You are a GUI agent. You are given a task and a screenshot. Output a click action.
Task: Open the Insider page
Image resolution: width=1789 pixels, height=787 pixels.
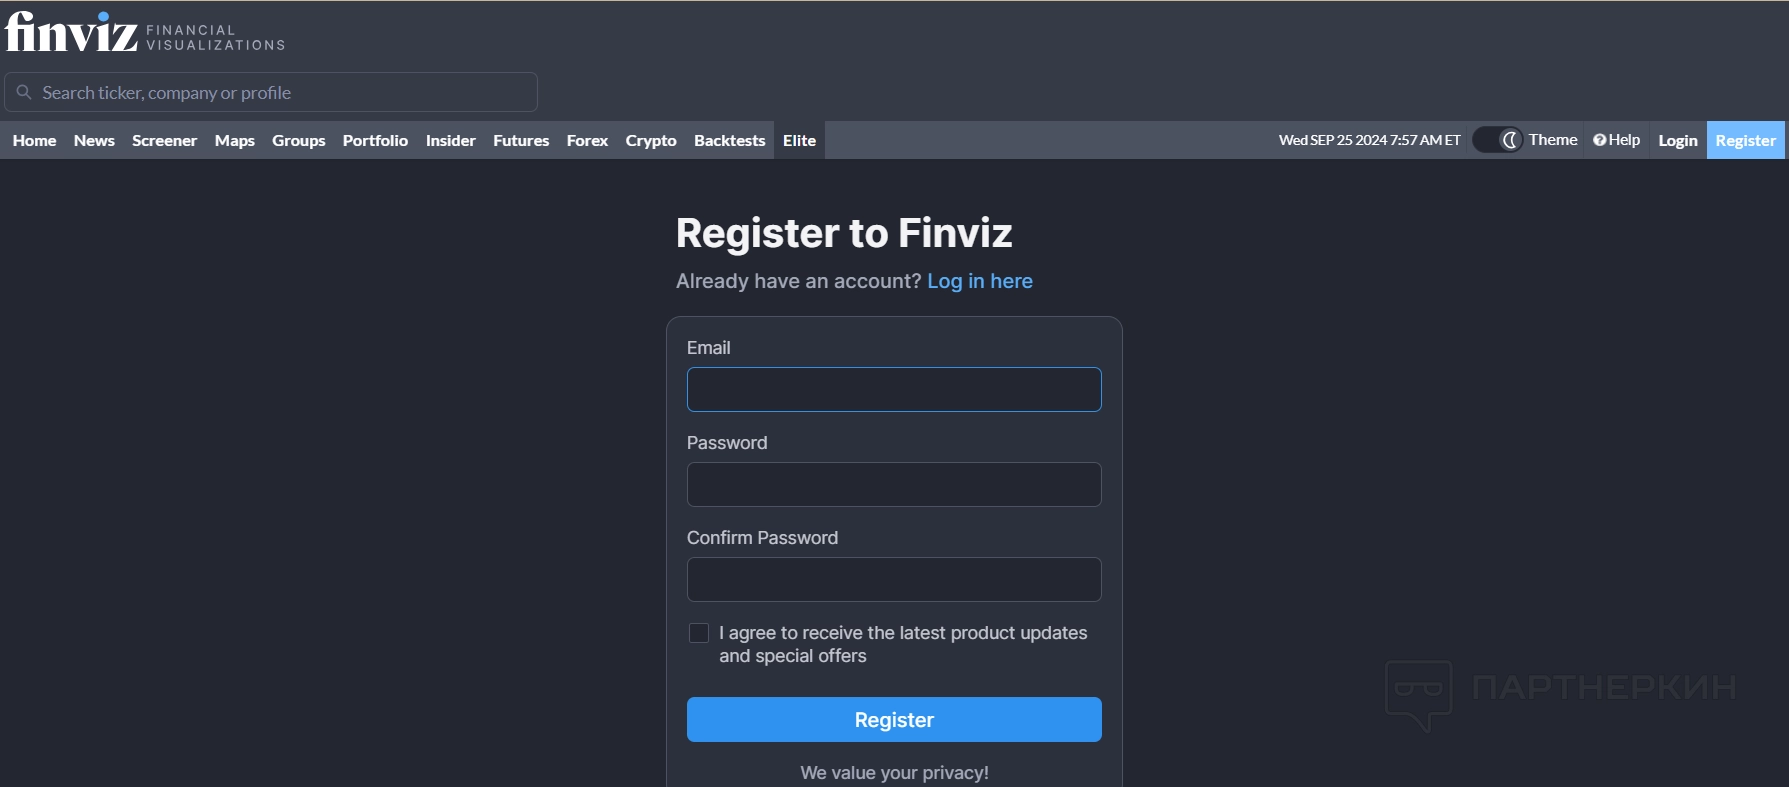pyautogui.click(x=450, y=140)
